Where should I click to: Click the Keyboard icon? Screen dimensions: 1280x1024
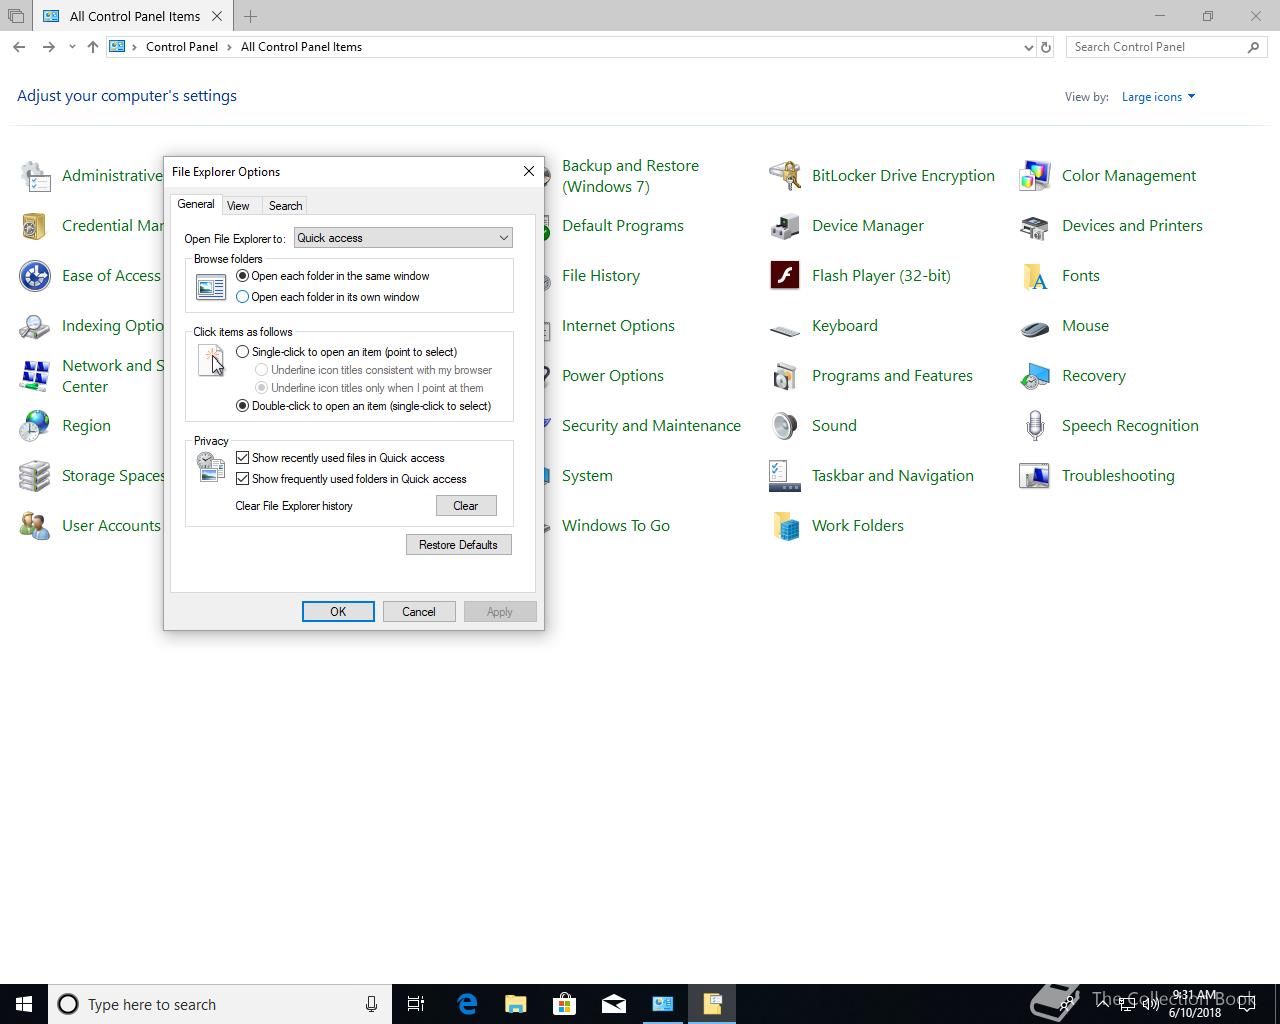(x=785, y=328)
